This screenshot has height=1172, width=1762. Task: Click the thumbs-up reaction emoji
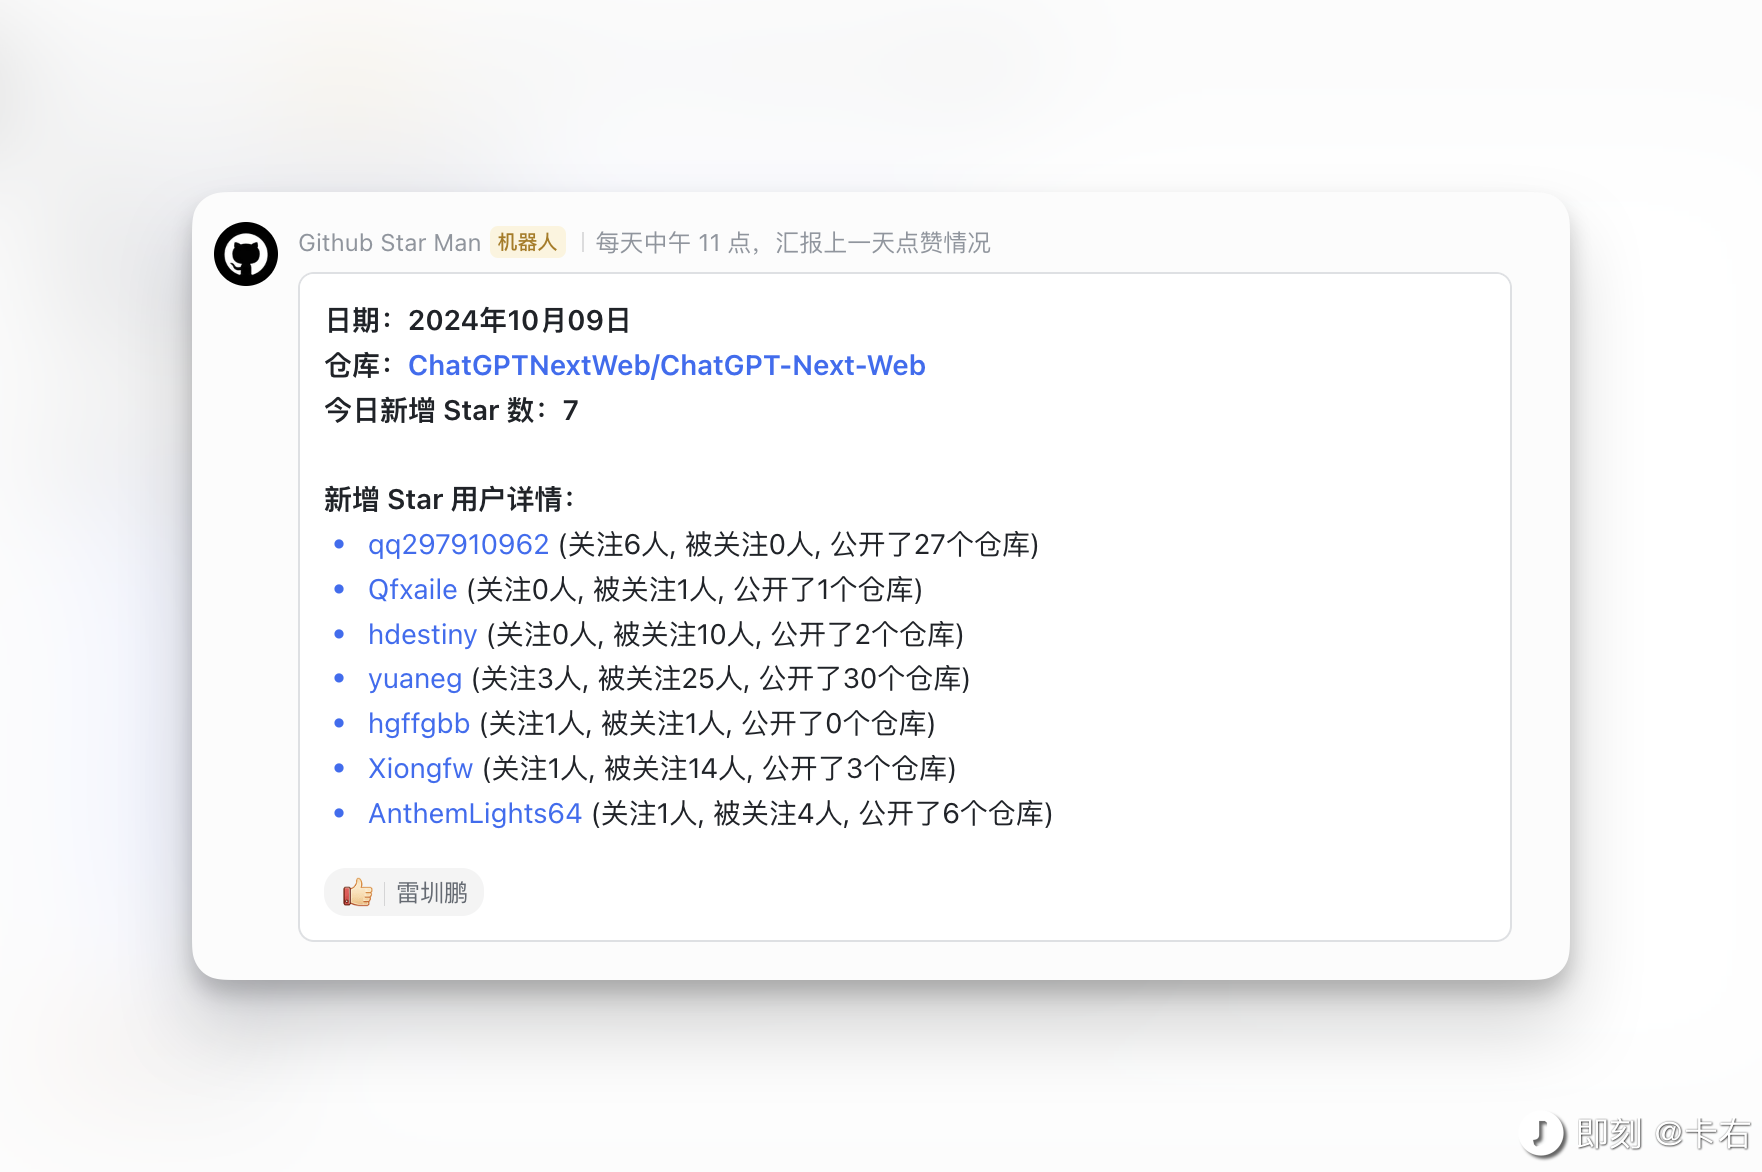pyautogui.click(x=358, y=892)
